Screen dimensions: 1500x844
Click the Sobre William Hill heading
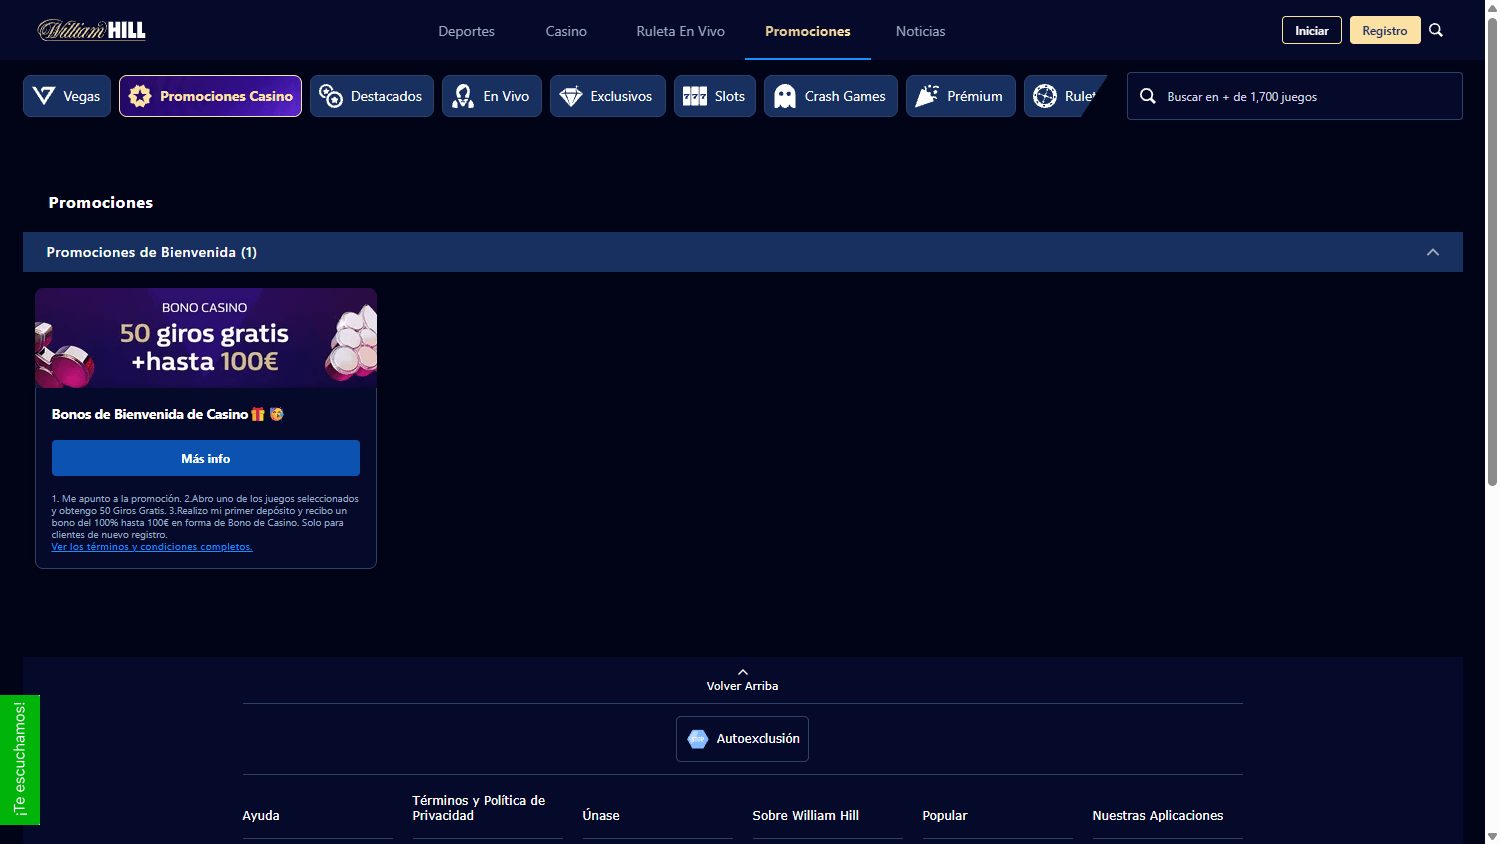tap(806, 816)
